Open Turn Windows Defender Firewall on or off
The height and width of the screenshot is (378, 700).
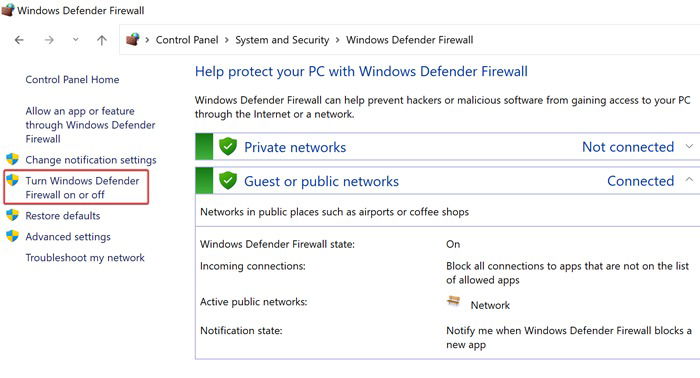pyautogui.click(x=82, y=187)
